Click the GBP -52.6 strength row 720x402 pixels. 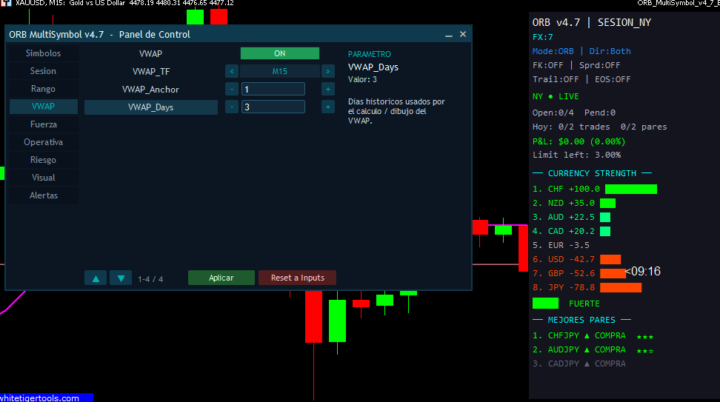579,273
